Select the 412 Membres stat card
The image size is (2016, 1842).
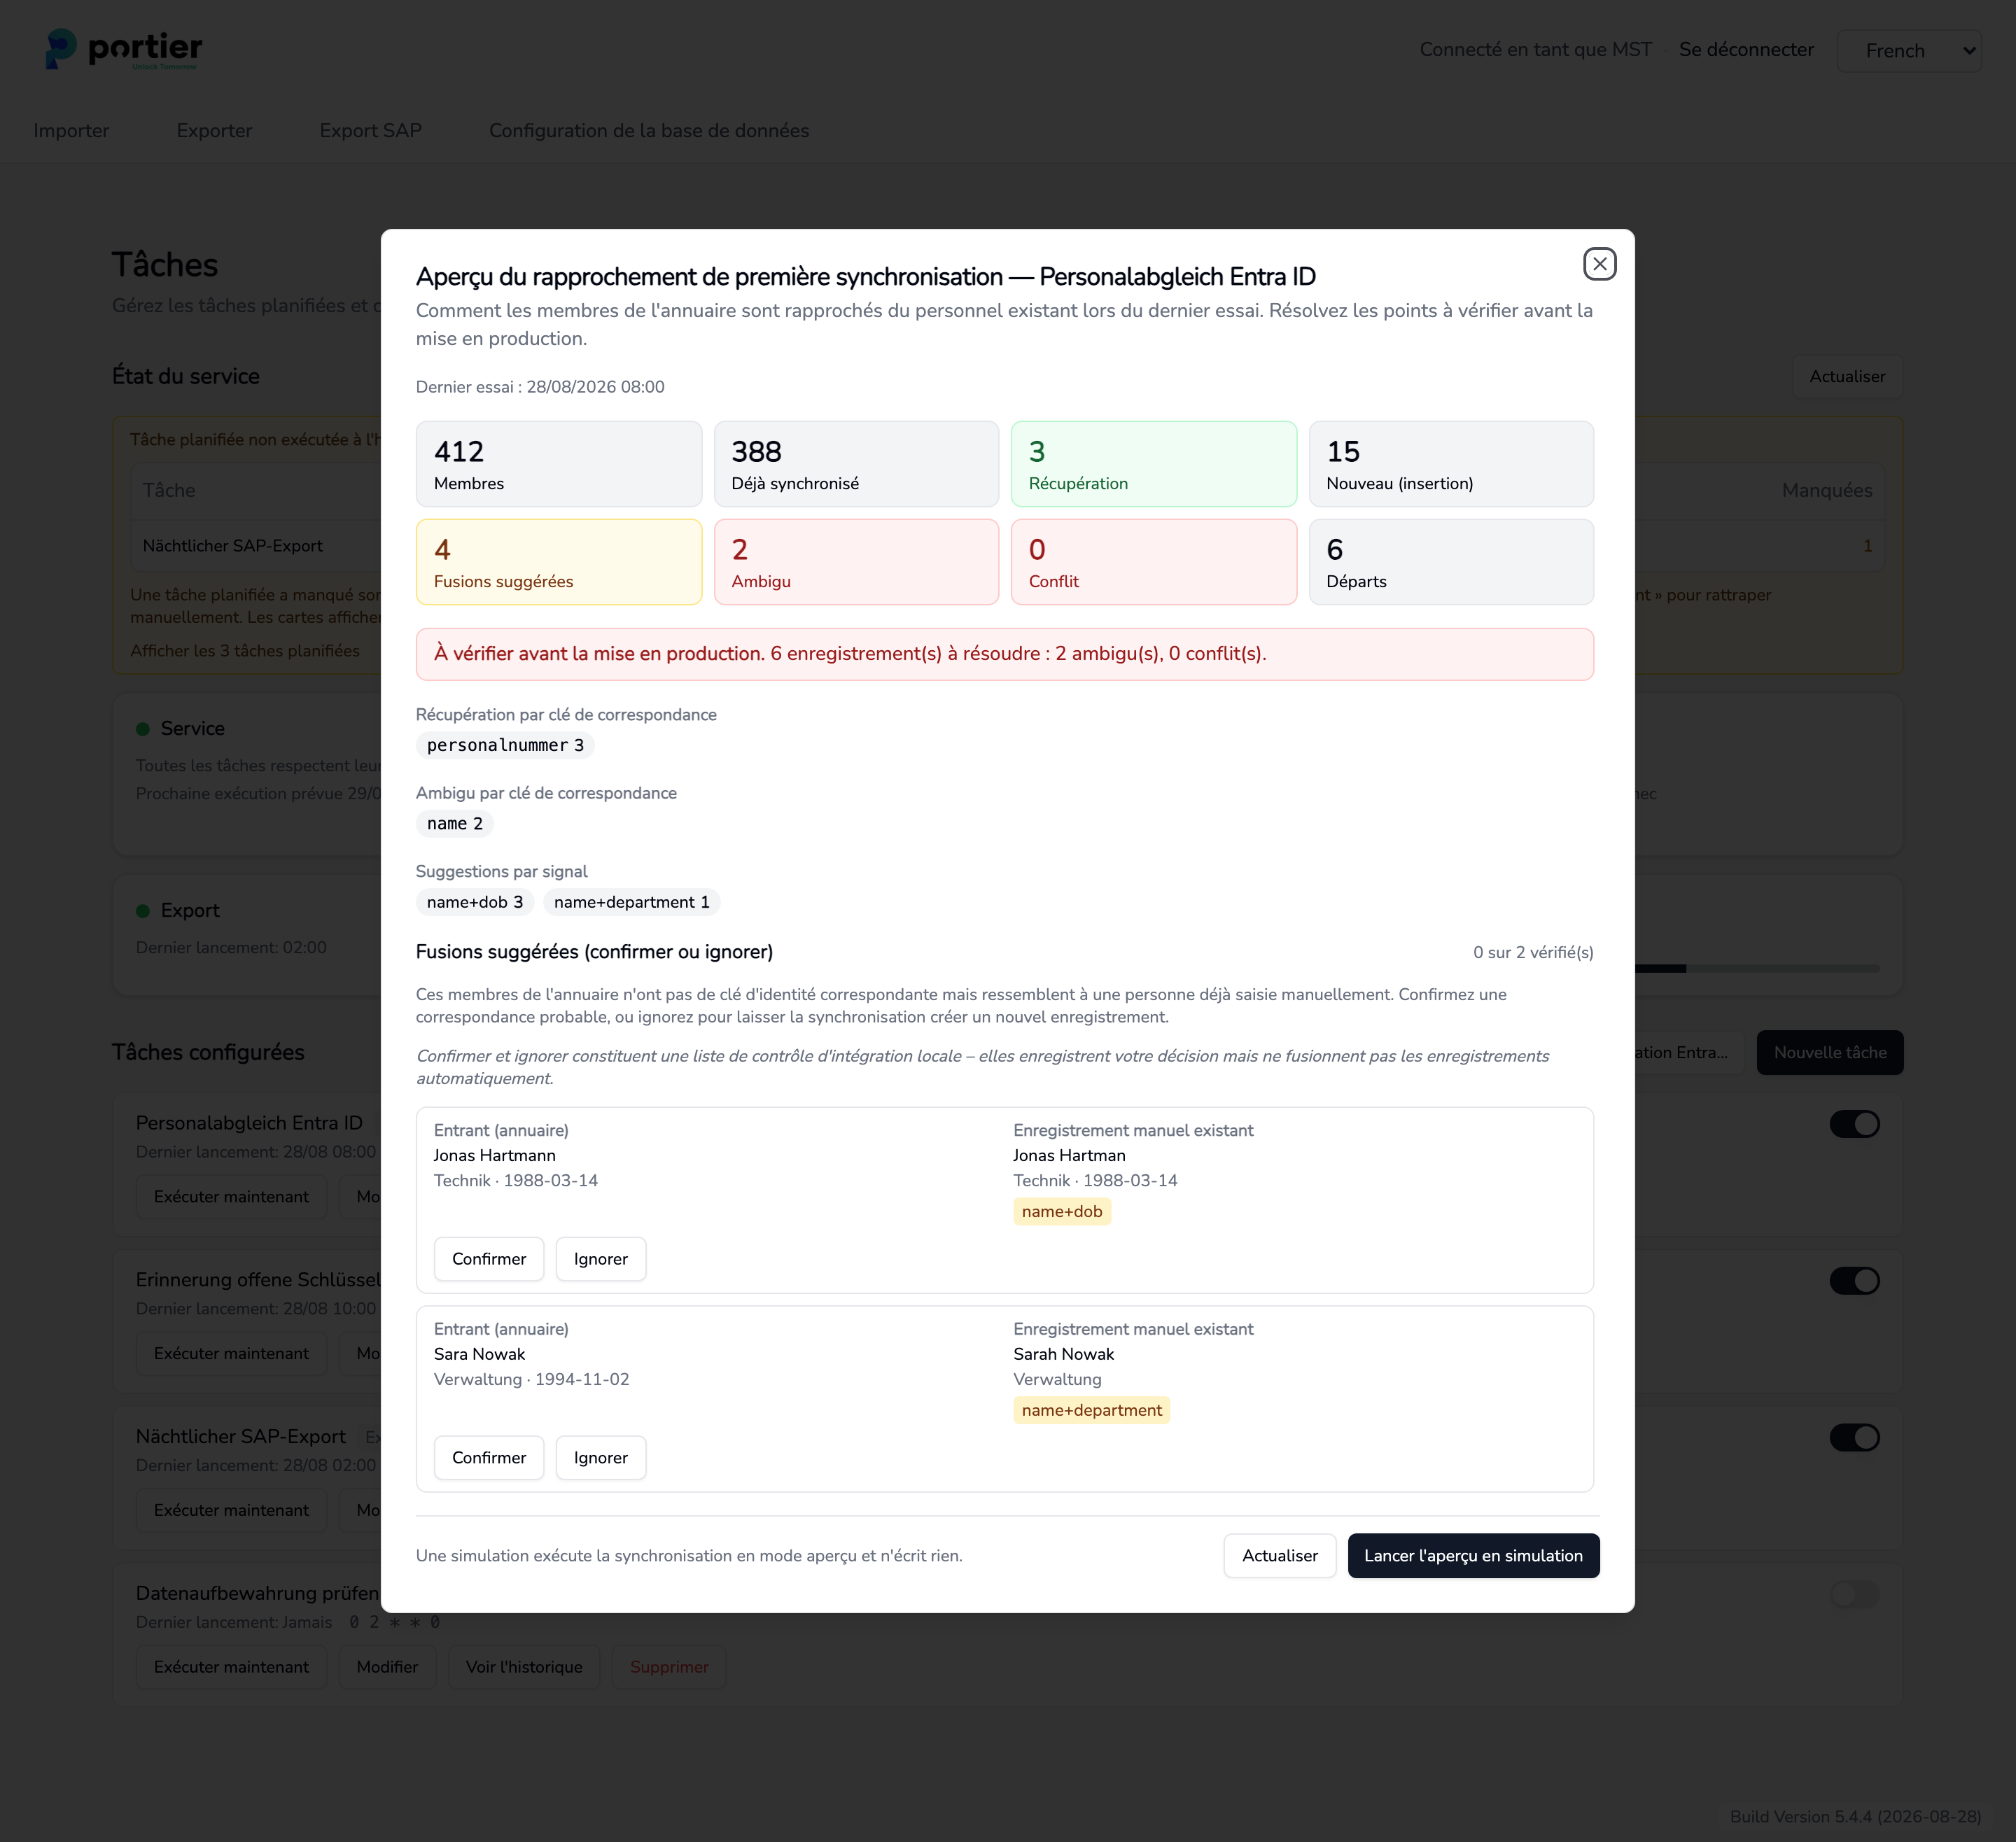pyautogui.click(x=559, y=464)
